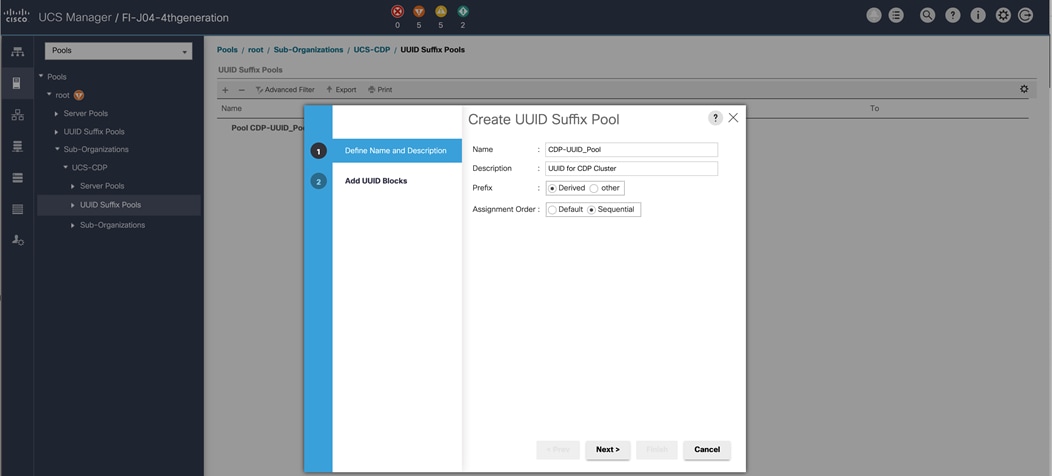This screenshot has width=1052, height=476.
Task: Open the SAN sidebar icon
Action: point(18,146)
